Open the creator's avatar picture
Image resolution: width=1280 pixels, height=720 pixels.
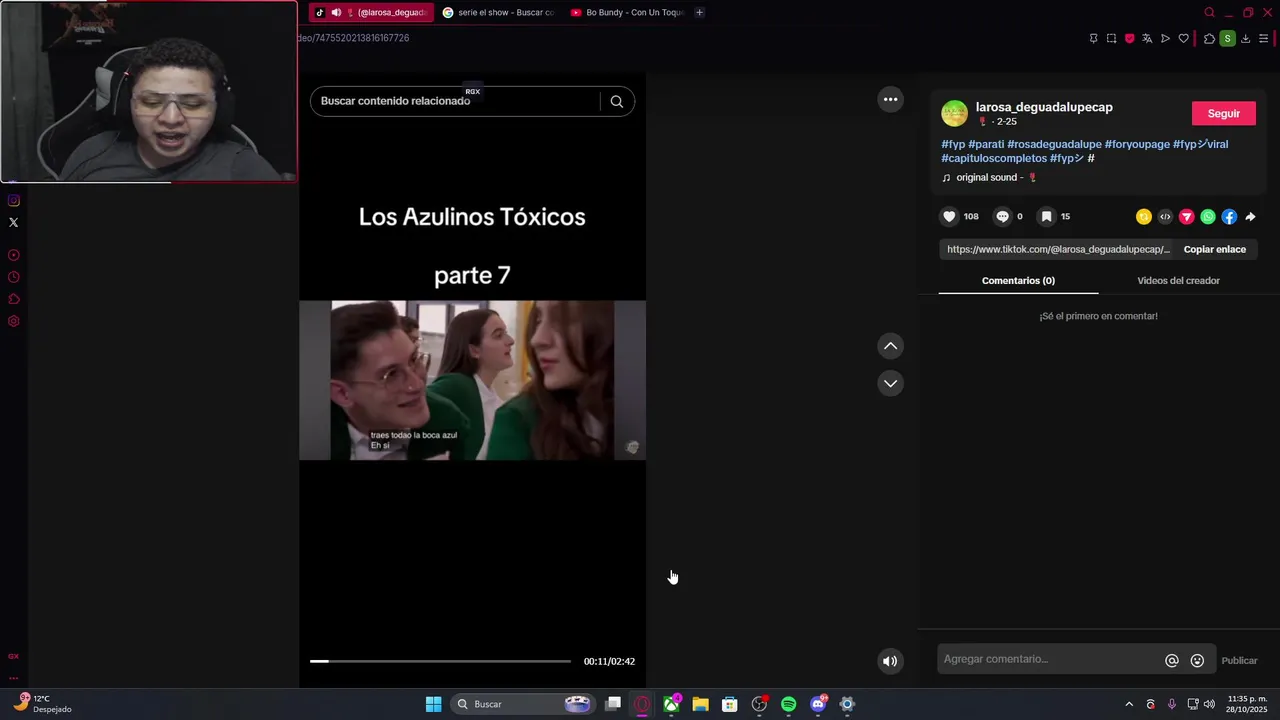(x=955, y=113)
